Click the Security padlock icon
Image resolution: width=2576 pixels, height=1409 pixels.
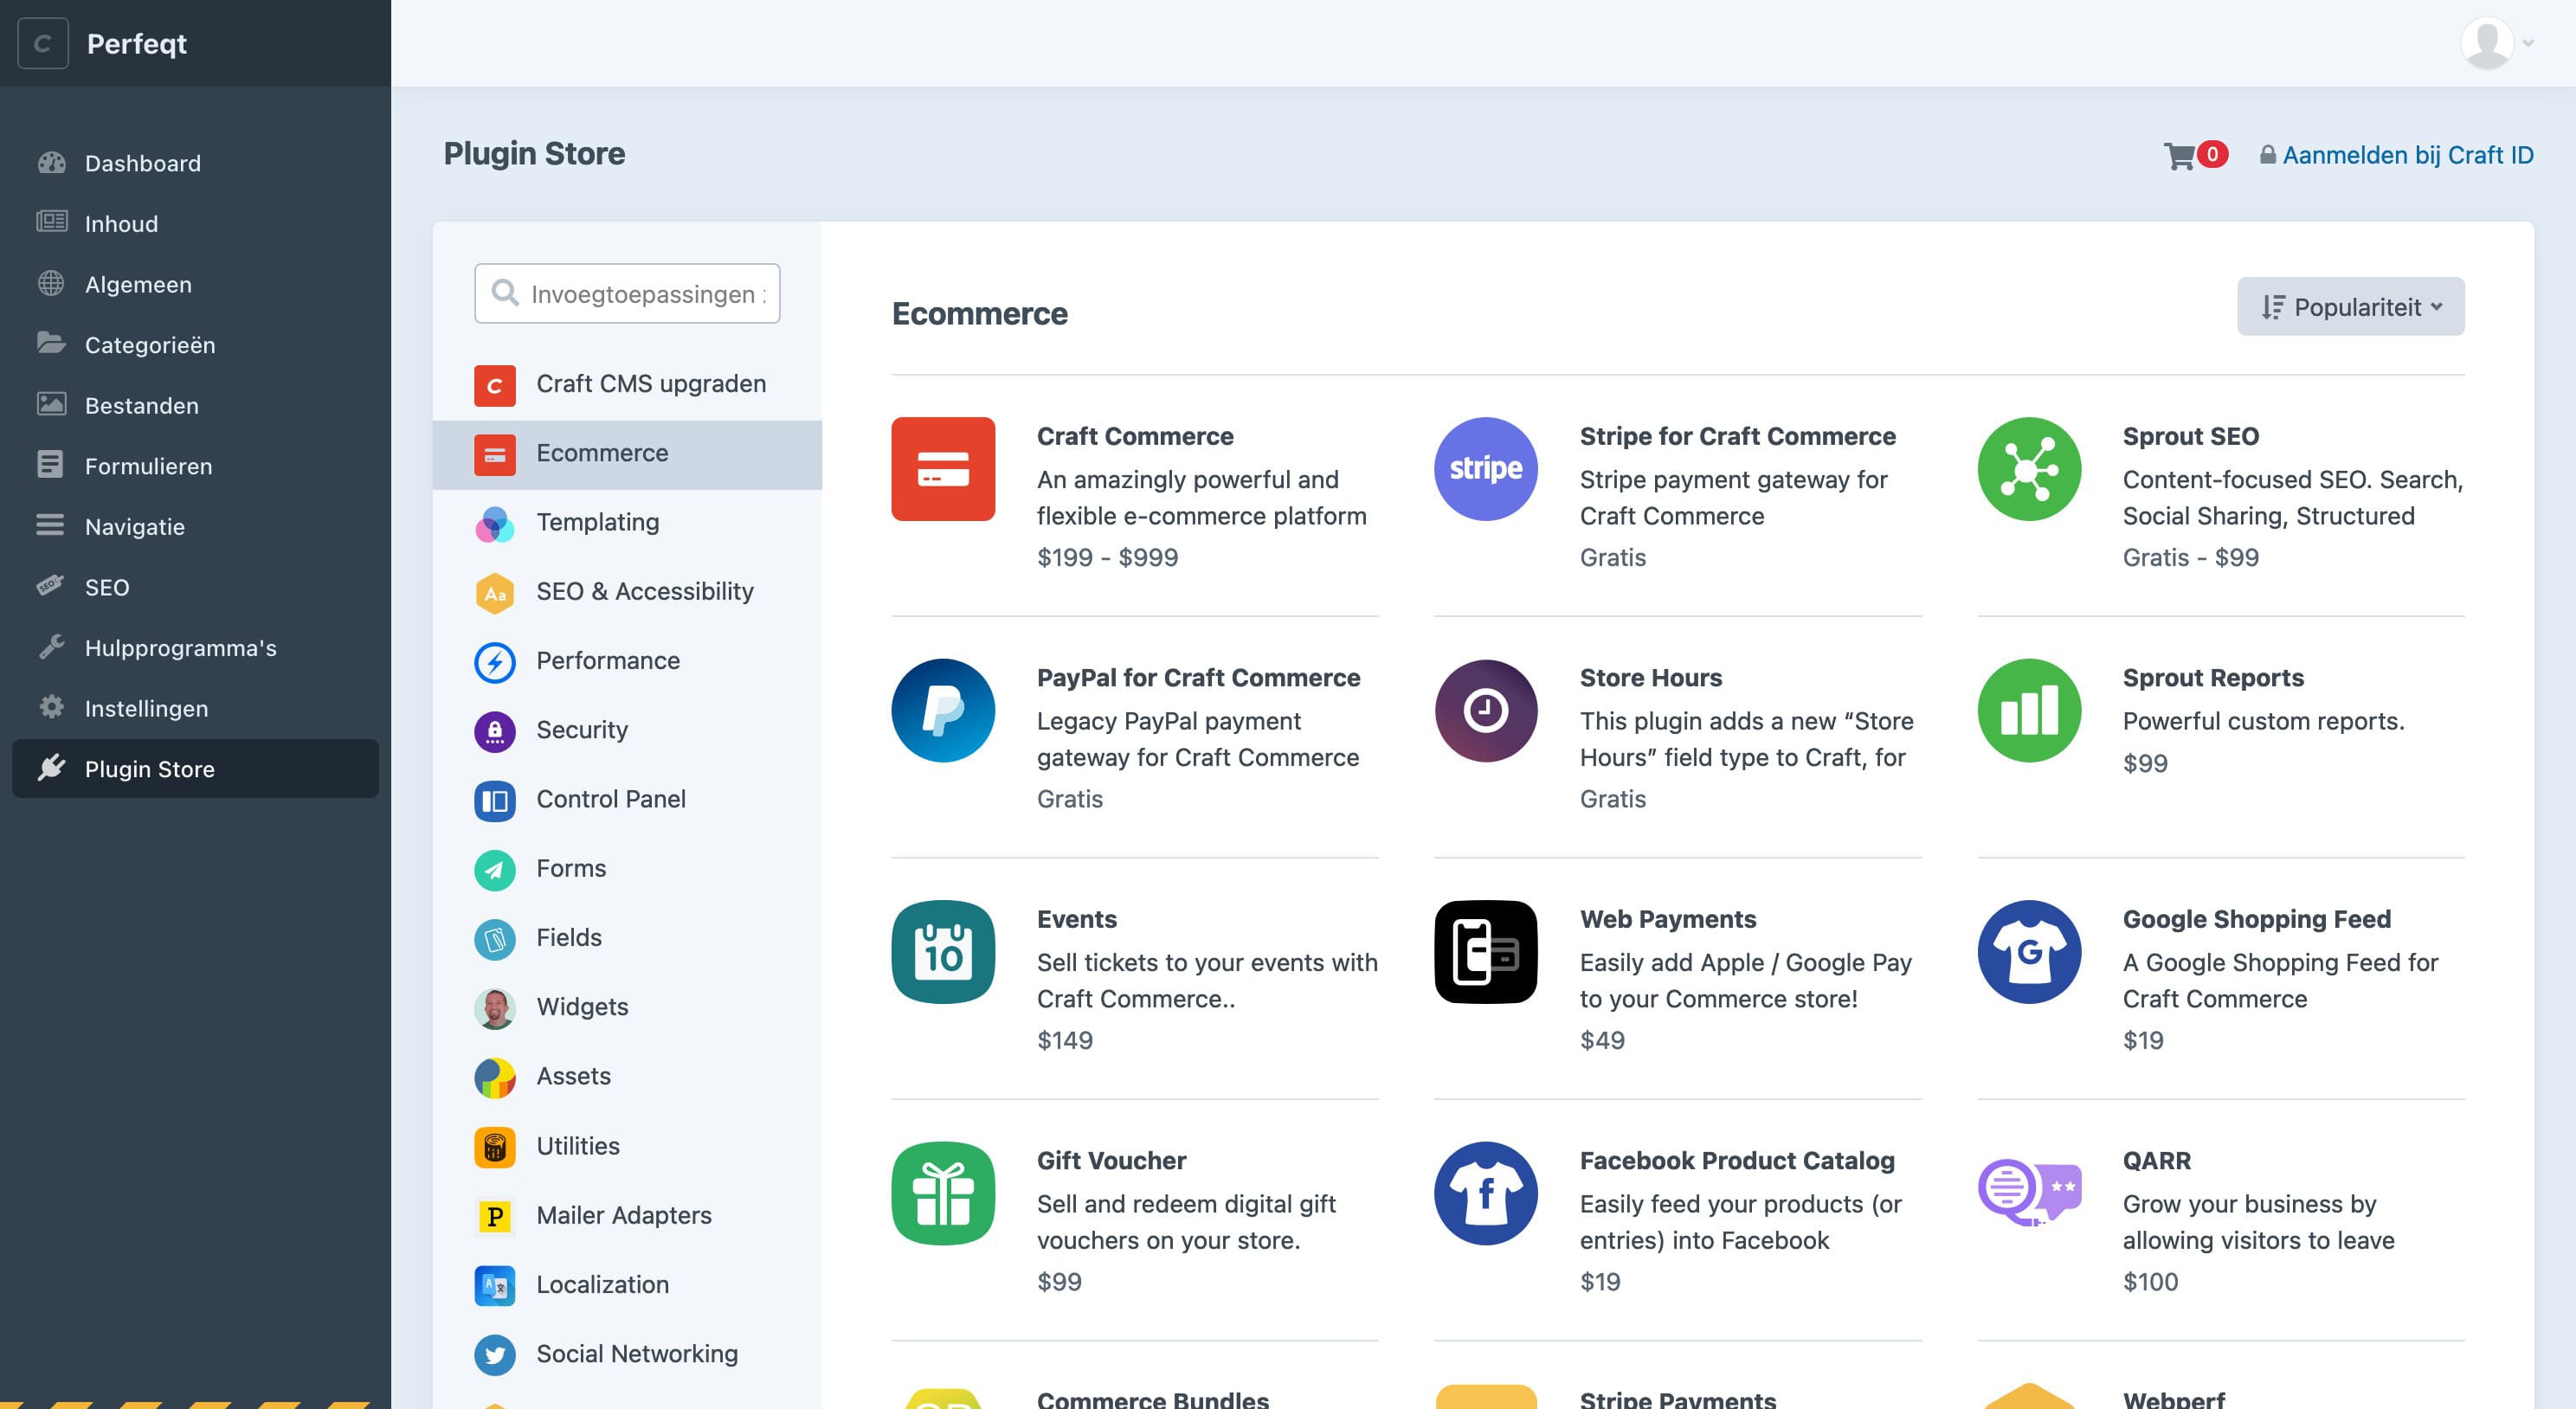[x=494, y=731]
